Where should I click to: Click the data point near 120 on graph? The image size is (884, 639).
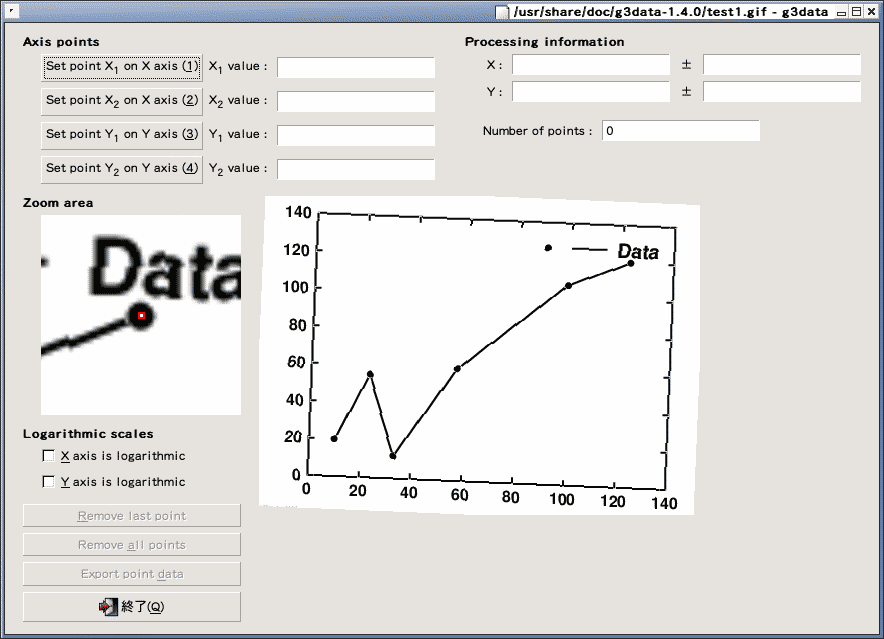(631, 263)
